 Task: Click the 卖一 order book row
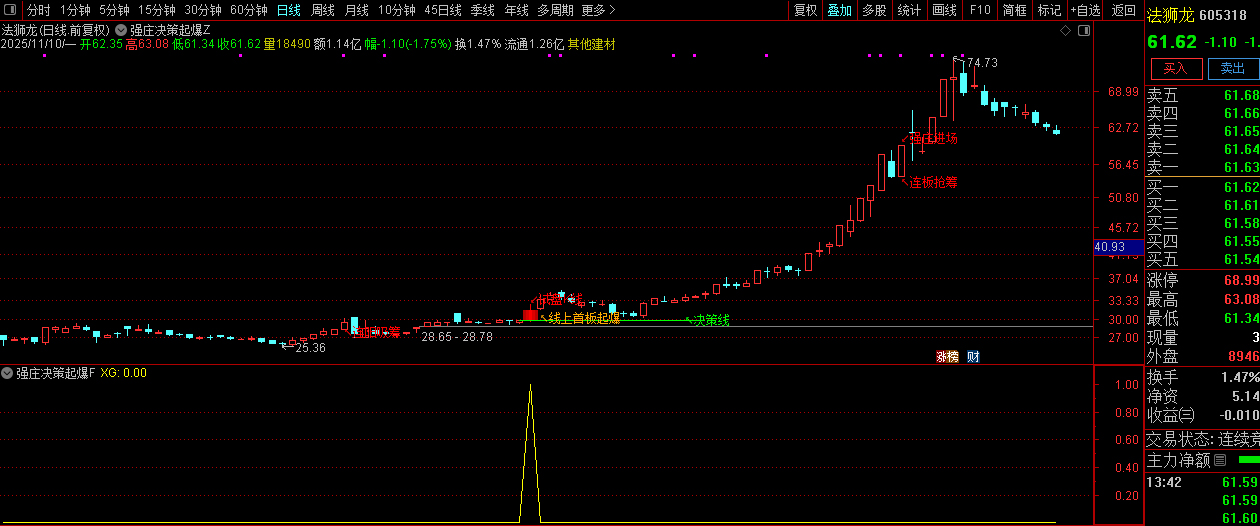coord(1202,167)
